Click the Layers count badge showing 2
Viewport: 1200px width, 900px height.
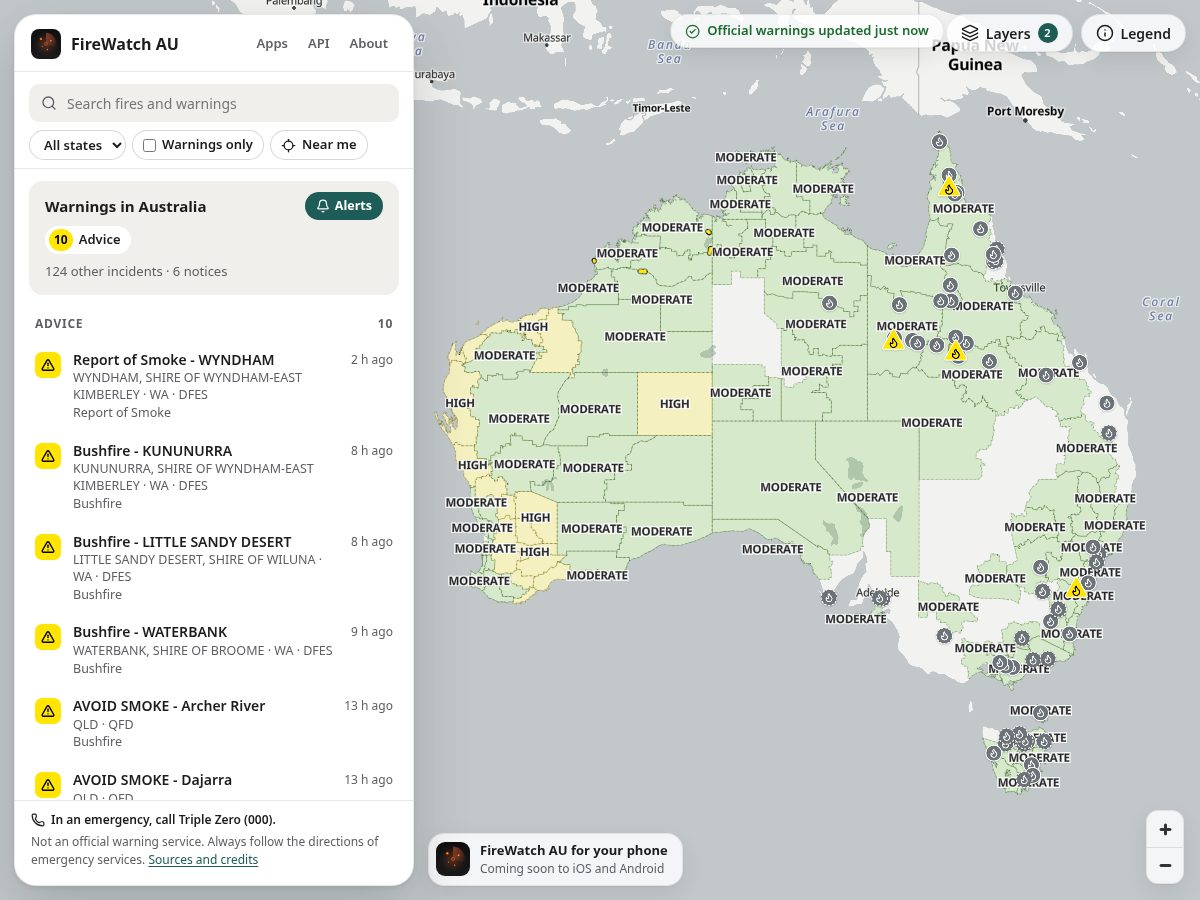pyautogui.click(x=1048, y=33)
